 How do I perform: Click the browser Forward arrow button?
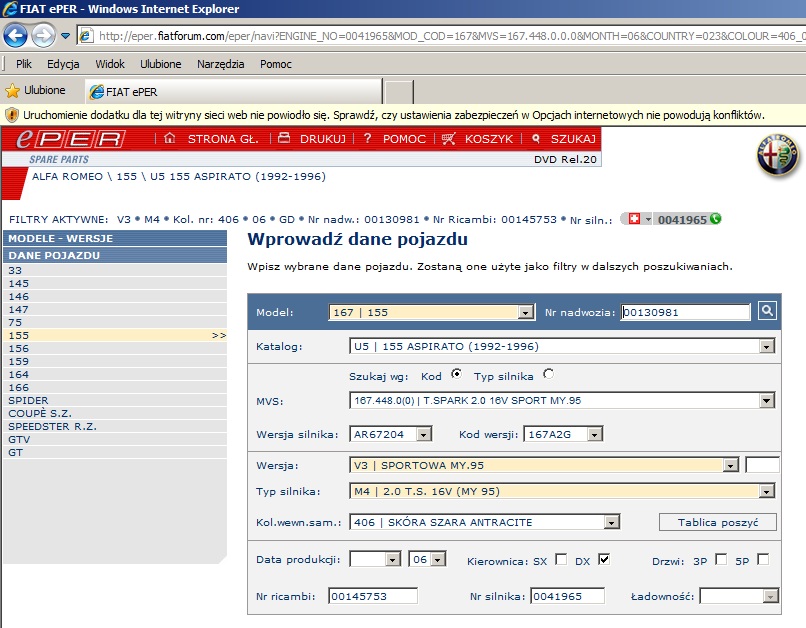point(43,36)
